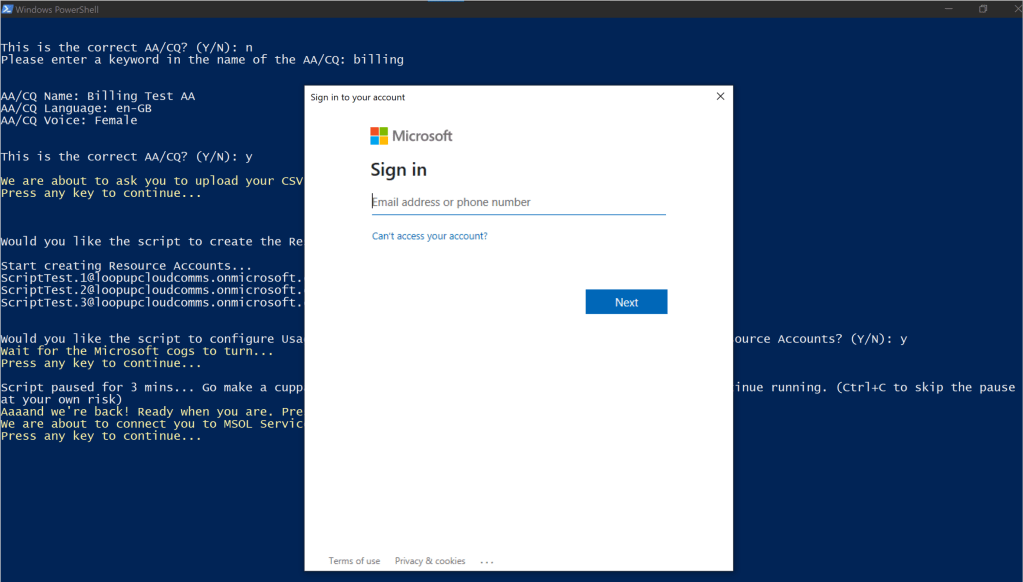Focus the Email address or phone number field

518,202
